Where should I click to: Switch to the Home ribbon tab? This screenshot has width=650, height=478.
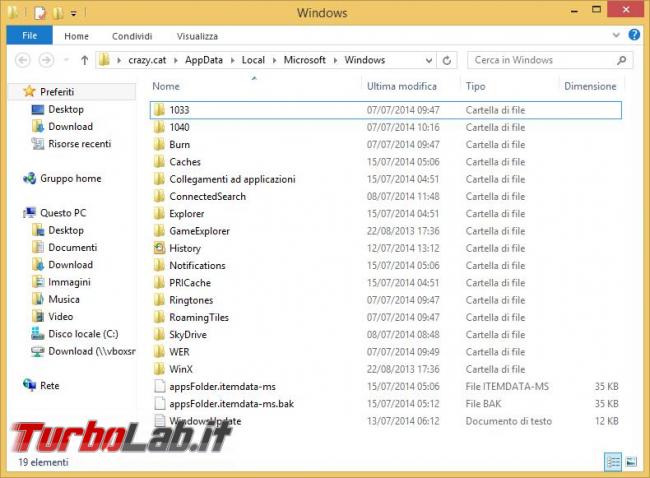(x=76, y=36)
